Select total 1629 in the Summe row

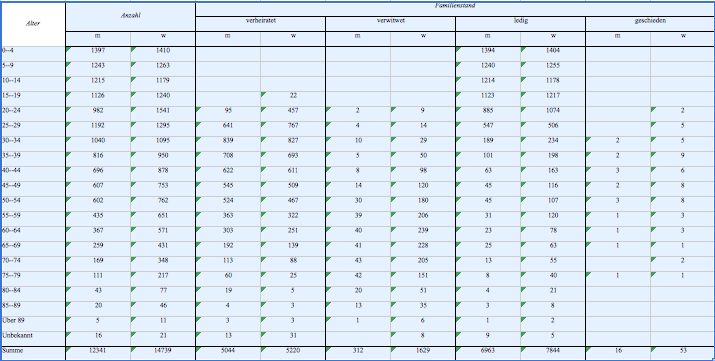423,354
